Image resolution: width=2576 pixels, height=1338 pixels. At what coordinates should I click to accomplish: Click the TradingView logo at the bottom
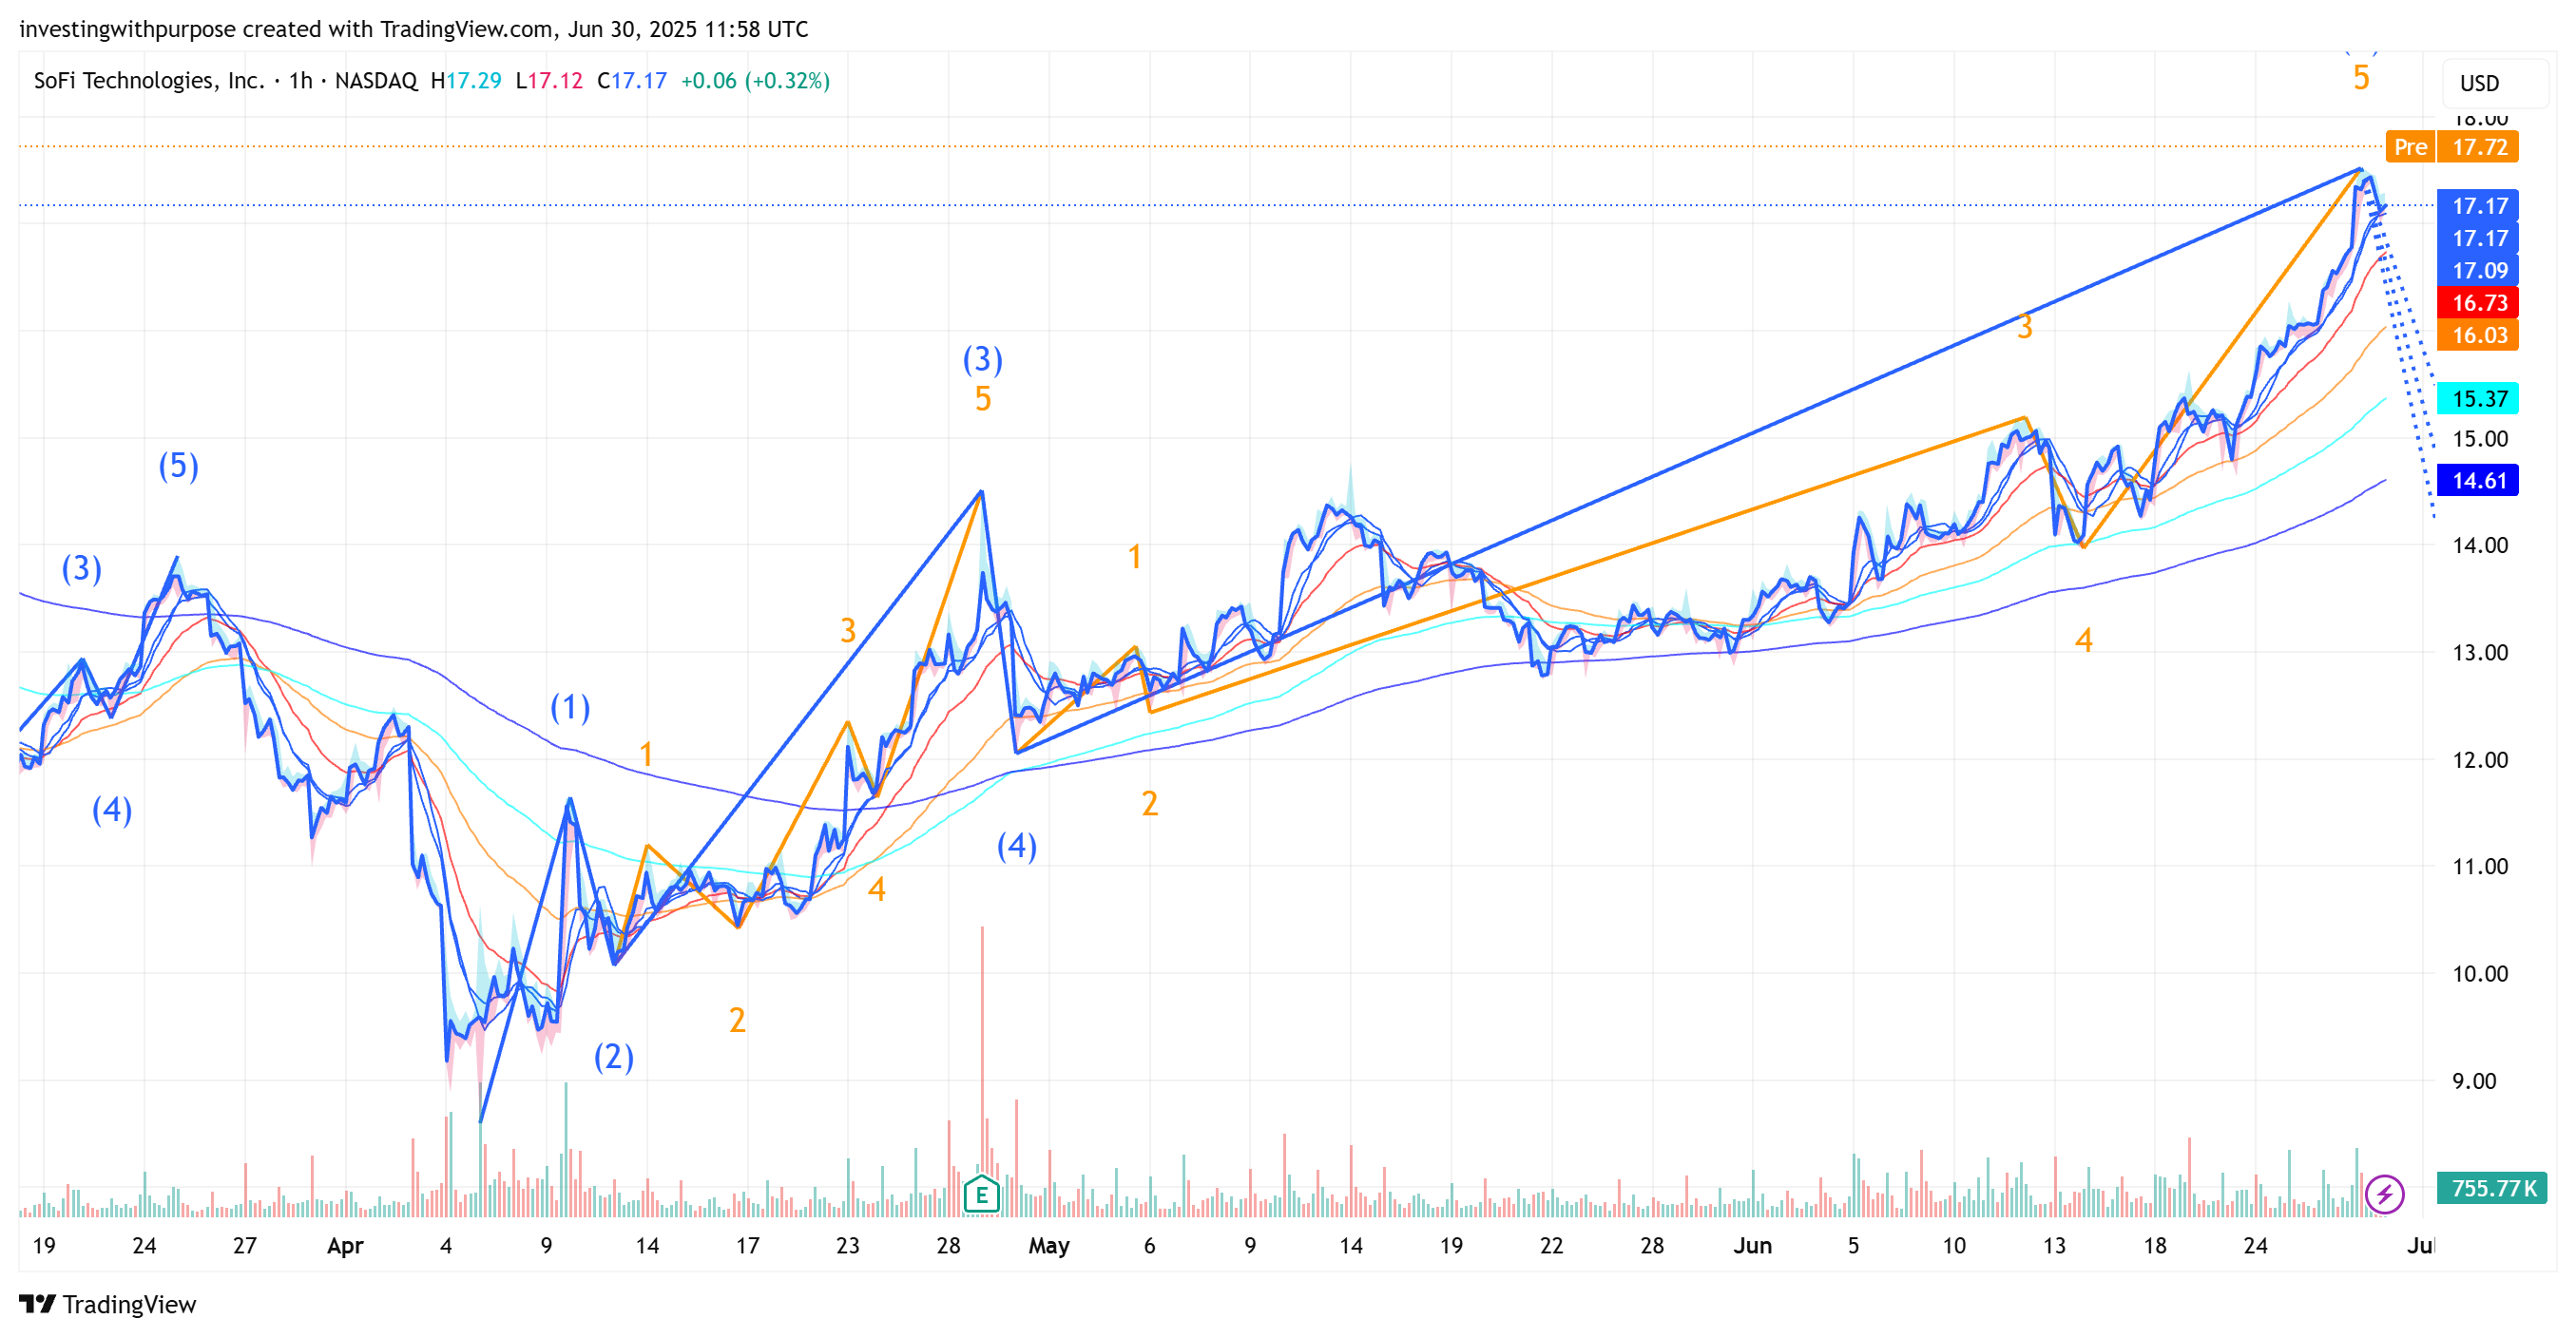(x=108, y=1304)
